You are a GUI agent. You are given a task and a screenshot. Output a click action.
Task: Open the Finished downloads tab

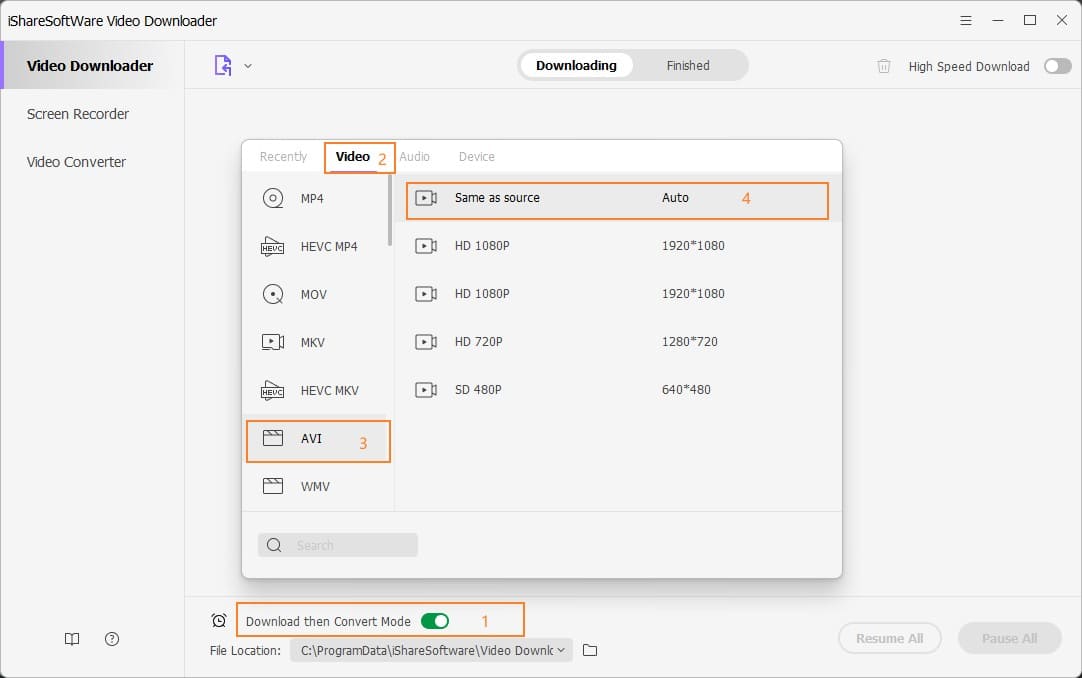point(688,65)
